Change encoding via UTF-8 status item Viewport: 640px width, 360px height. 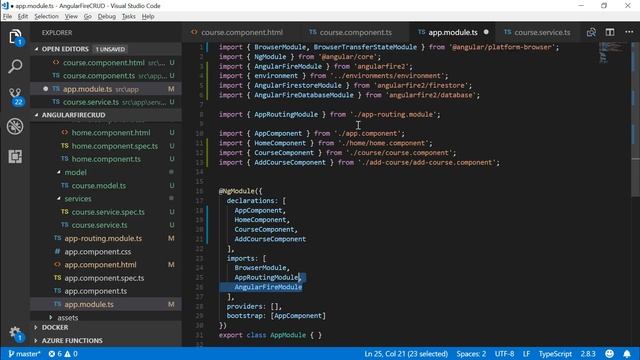pyautogui.click(x=504, y=354)
